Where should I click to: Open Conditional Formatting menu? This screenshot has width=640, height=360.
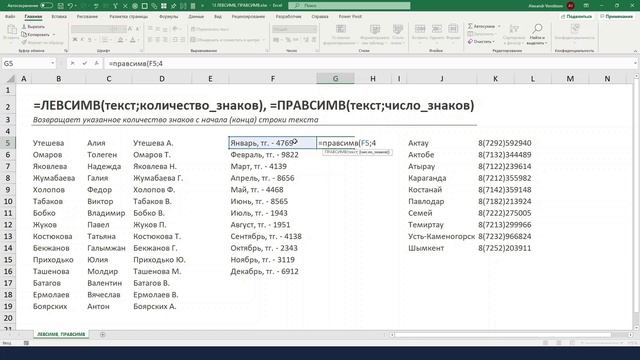[341, 34]
